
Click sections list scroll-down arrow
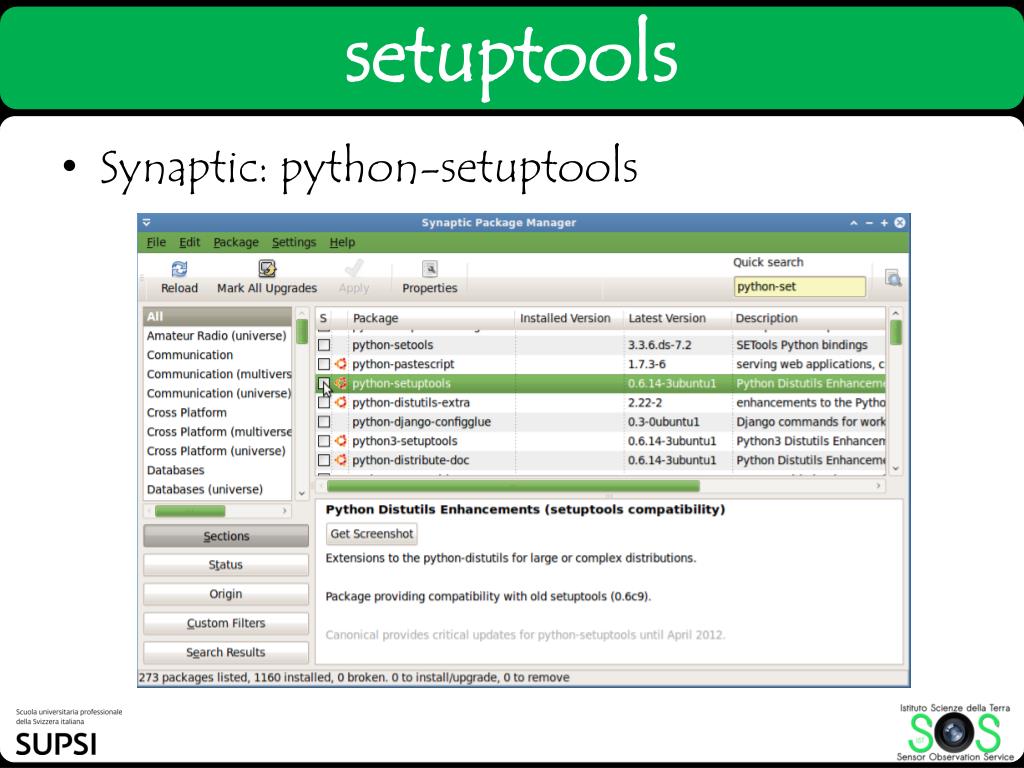coord(302,494)
